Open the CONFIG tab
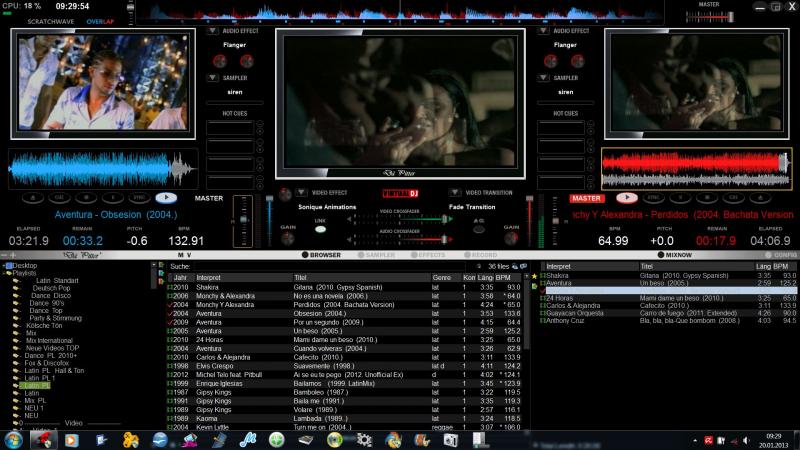This screenshot has height=450, width=800. coord(782,255)
